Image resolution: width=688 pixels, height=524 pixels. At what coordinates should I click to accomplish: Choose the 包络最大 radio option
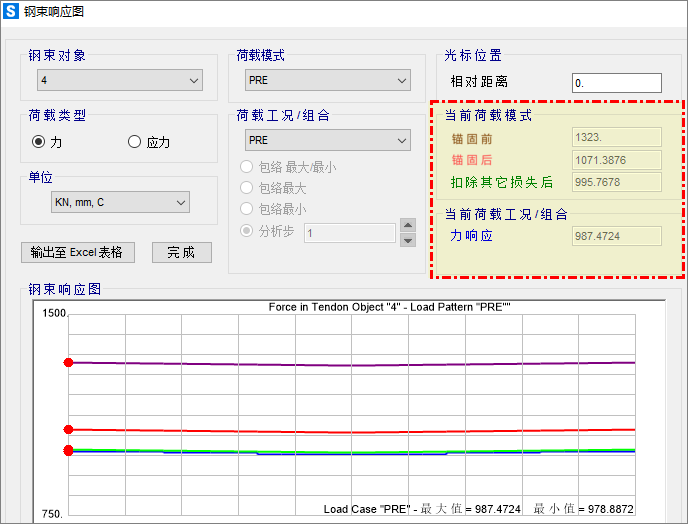(247, 188)
